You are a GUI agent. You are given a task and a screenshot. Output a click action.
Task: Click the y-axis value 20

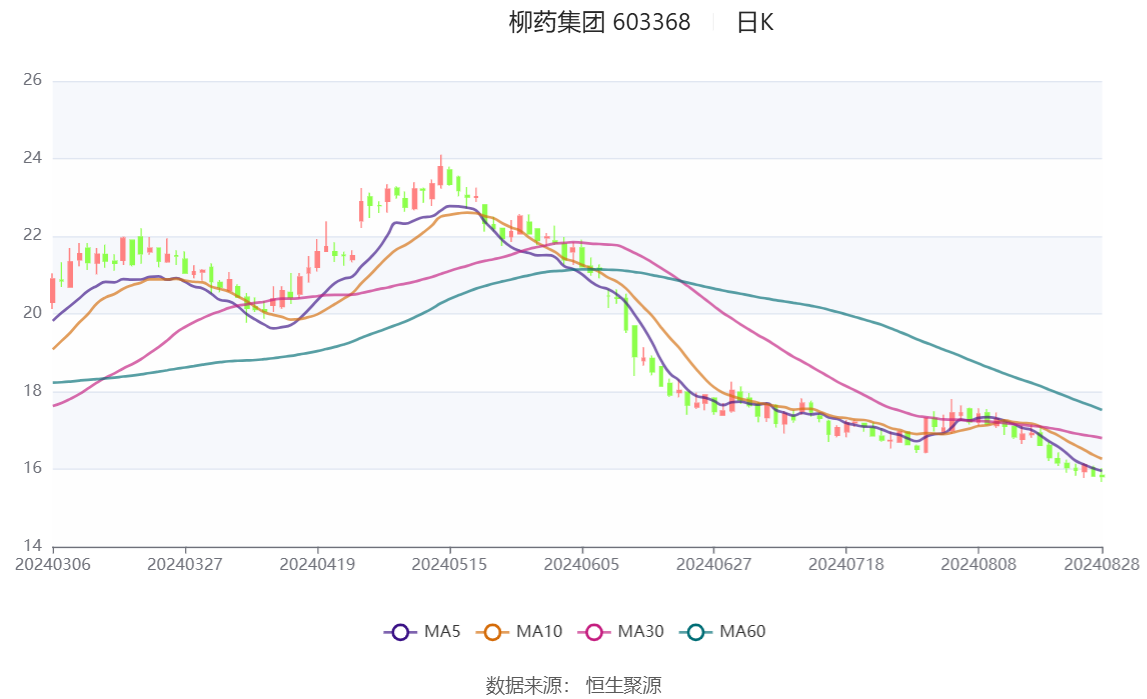(x=32, y=313)
